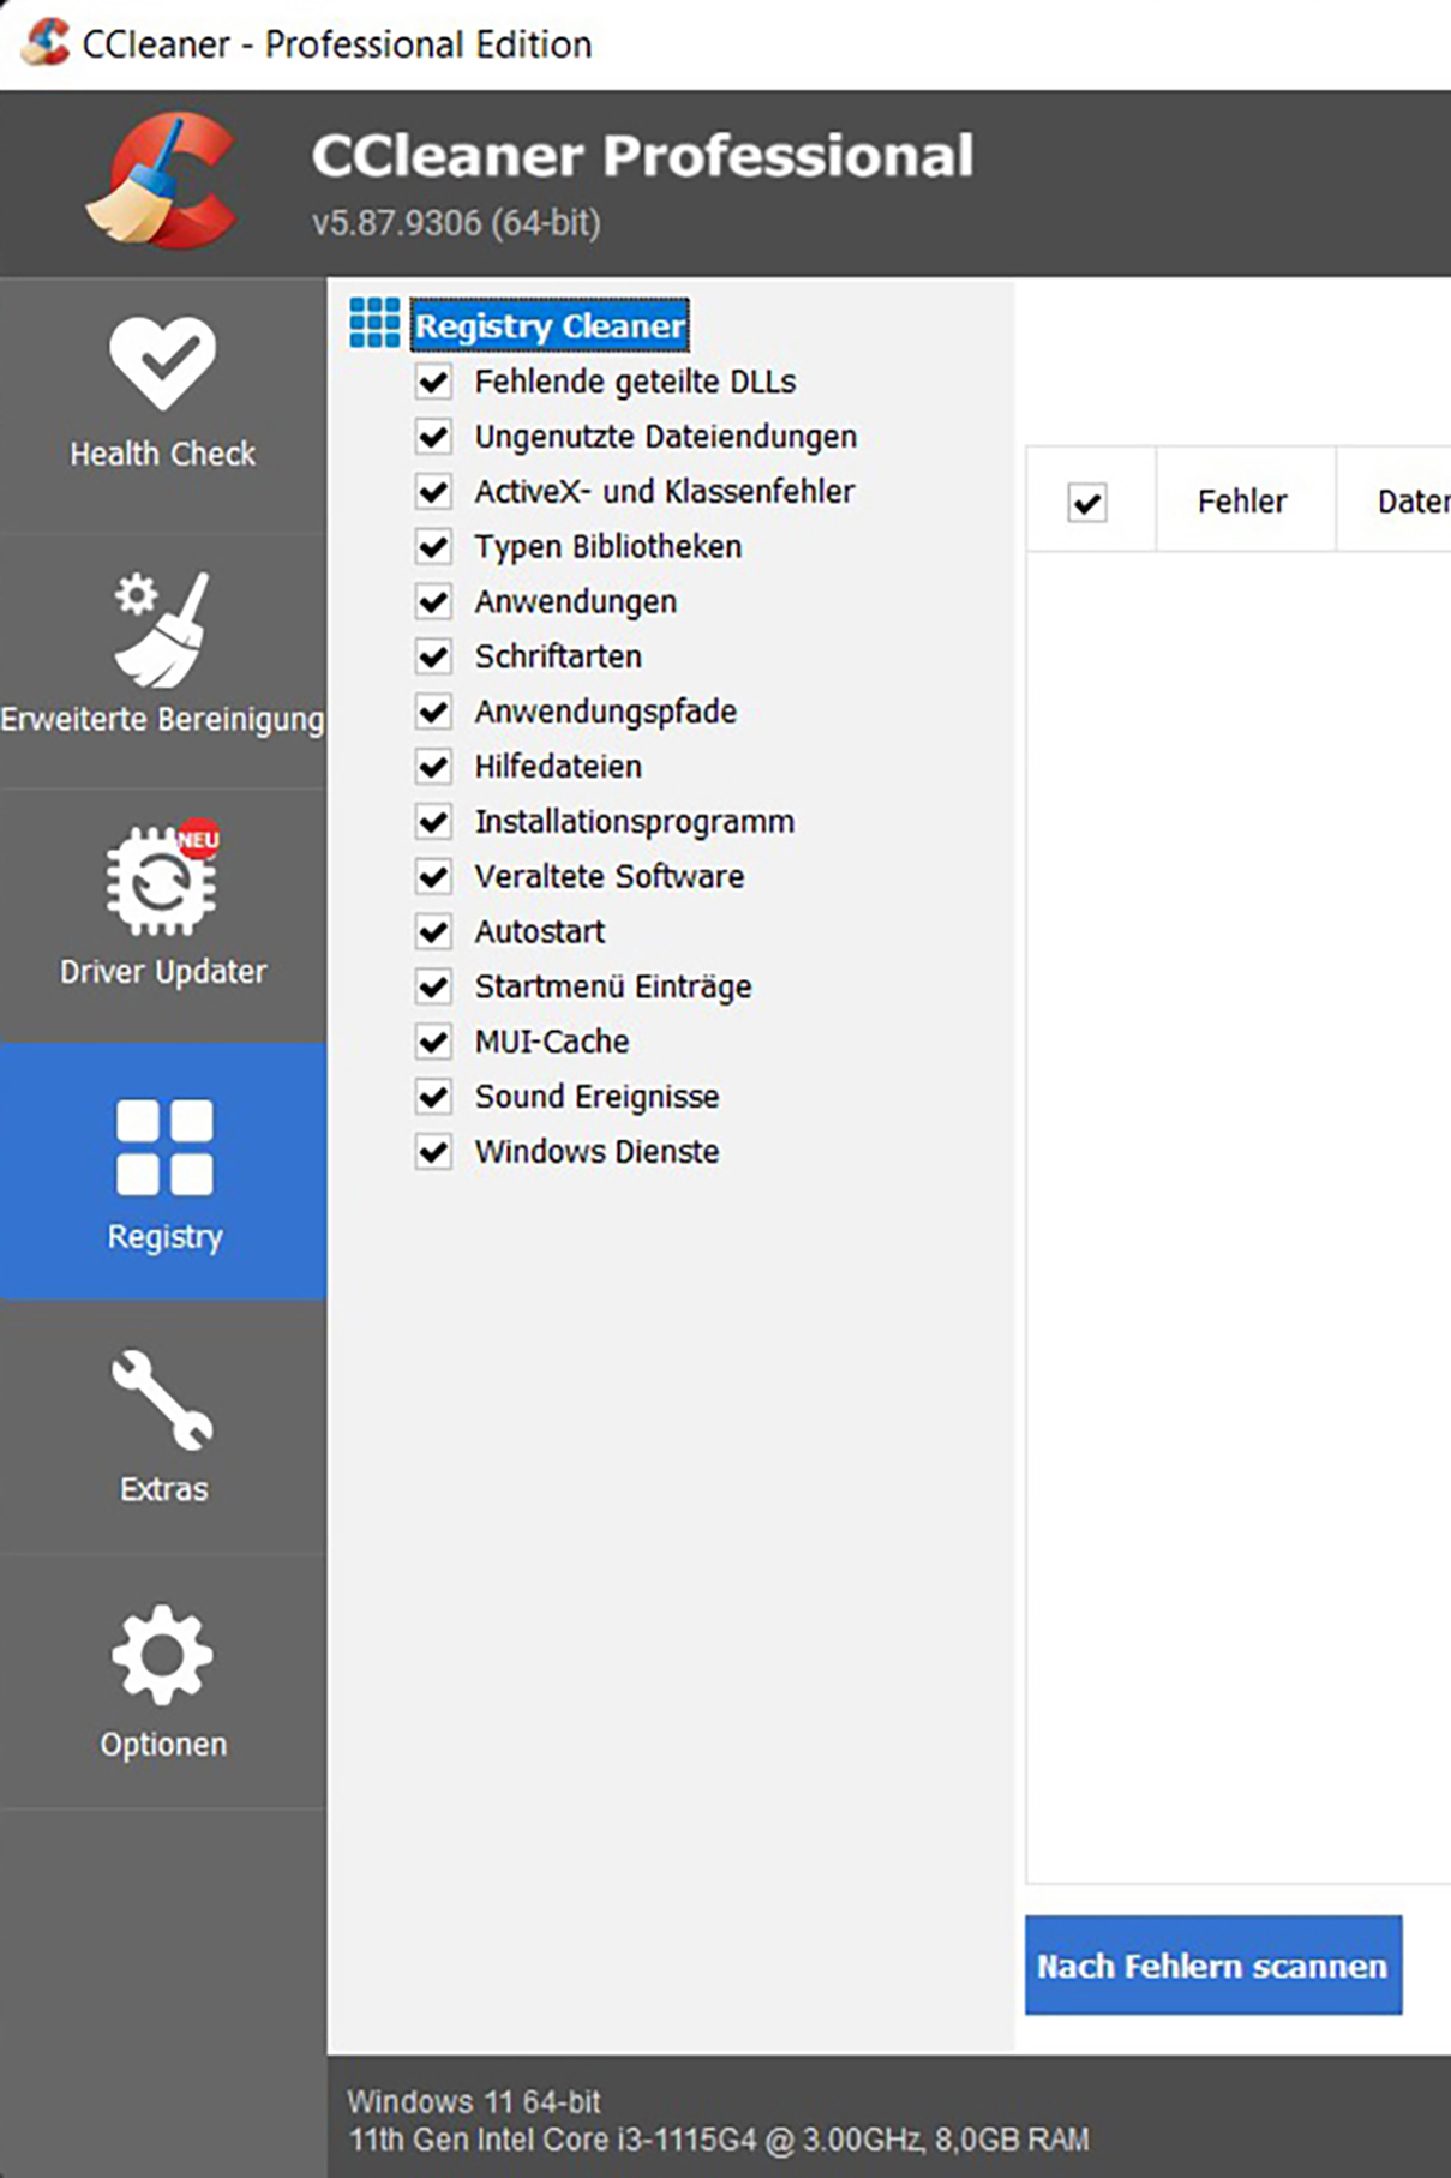Click the Health Check label
1451x2178 pixels.
(163, 453)
